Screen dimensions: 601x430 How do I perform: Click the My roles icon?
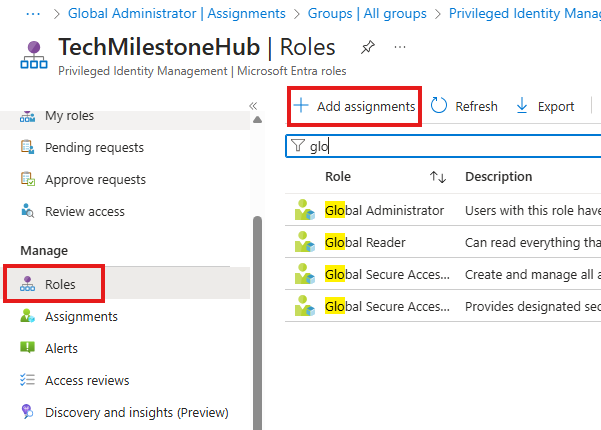pos(27,116)
